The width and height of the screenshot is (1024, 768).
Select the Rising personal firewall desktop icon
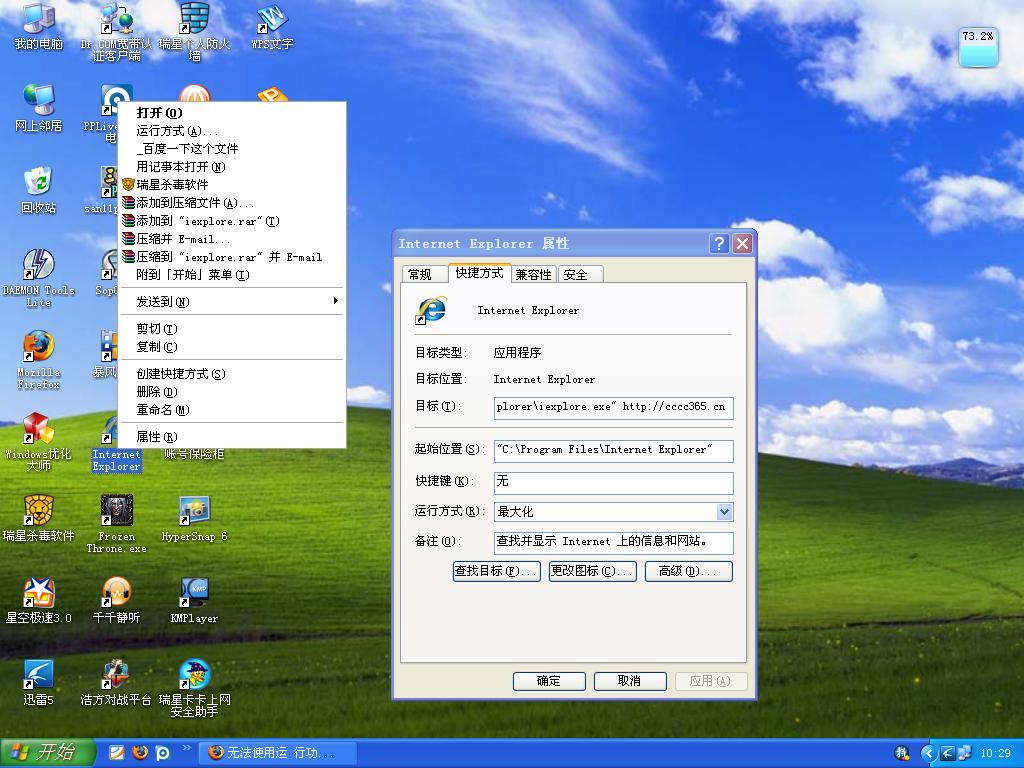[194, 31]
